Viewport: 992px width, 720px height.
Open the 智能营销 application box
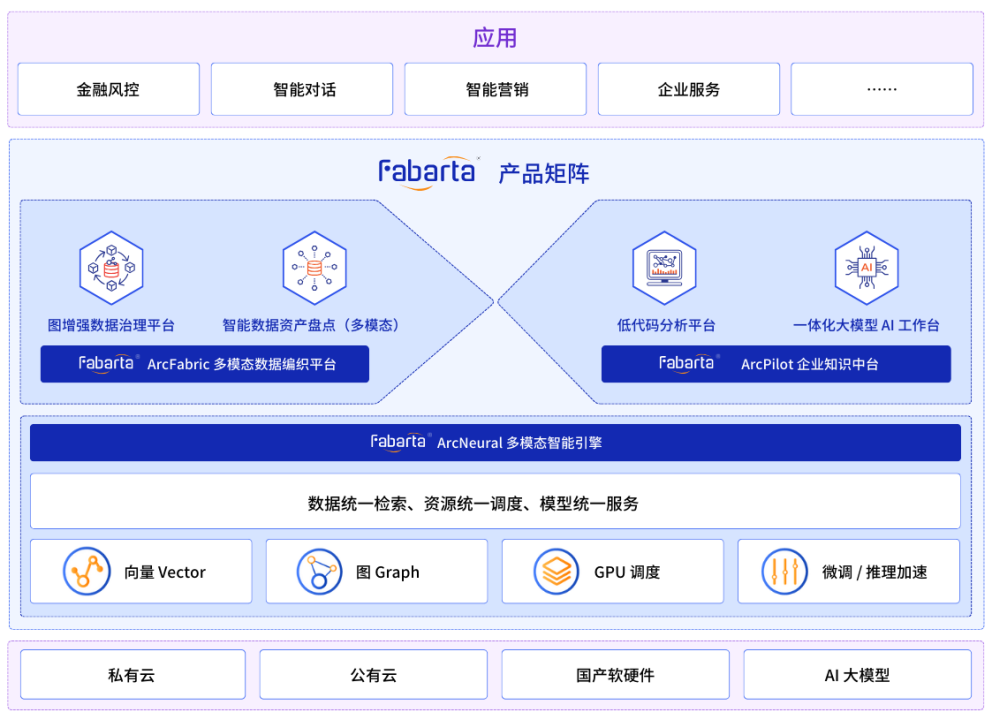pyautogui.click(x=497, y=90)
